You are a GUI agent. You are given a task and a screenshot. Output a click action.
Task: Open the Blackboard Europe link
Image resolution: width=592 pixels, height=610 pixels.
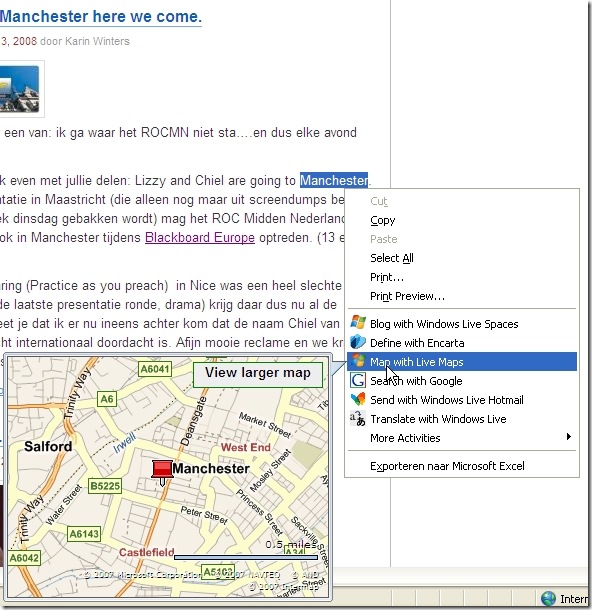[200, 237]
